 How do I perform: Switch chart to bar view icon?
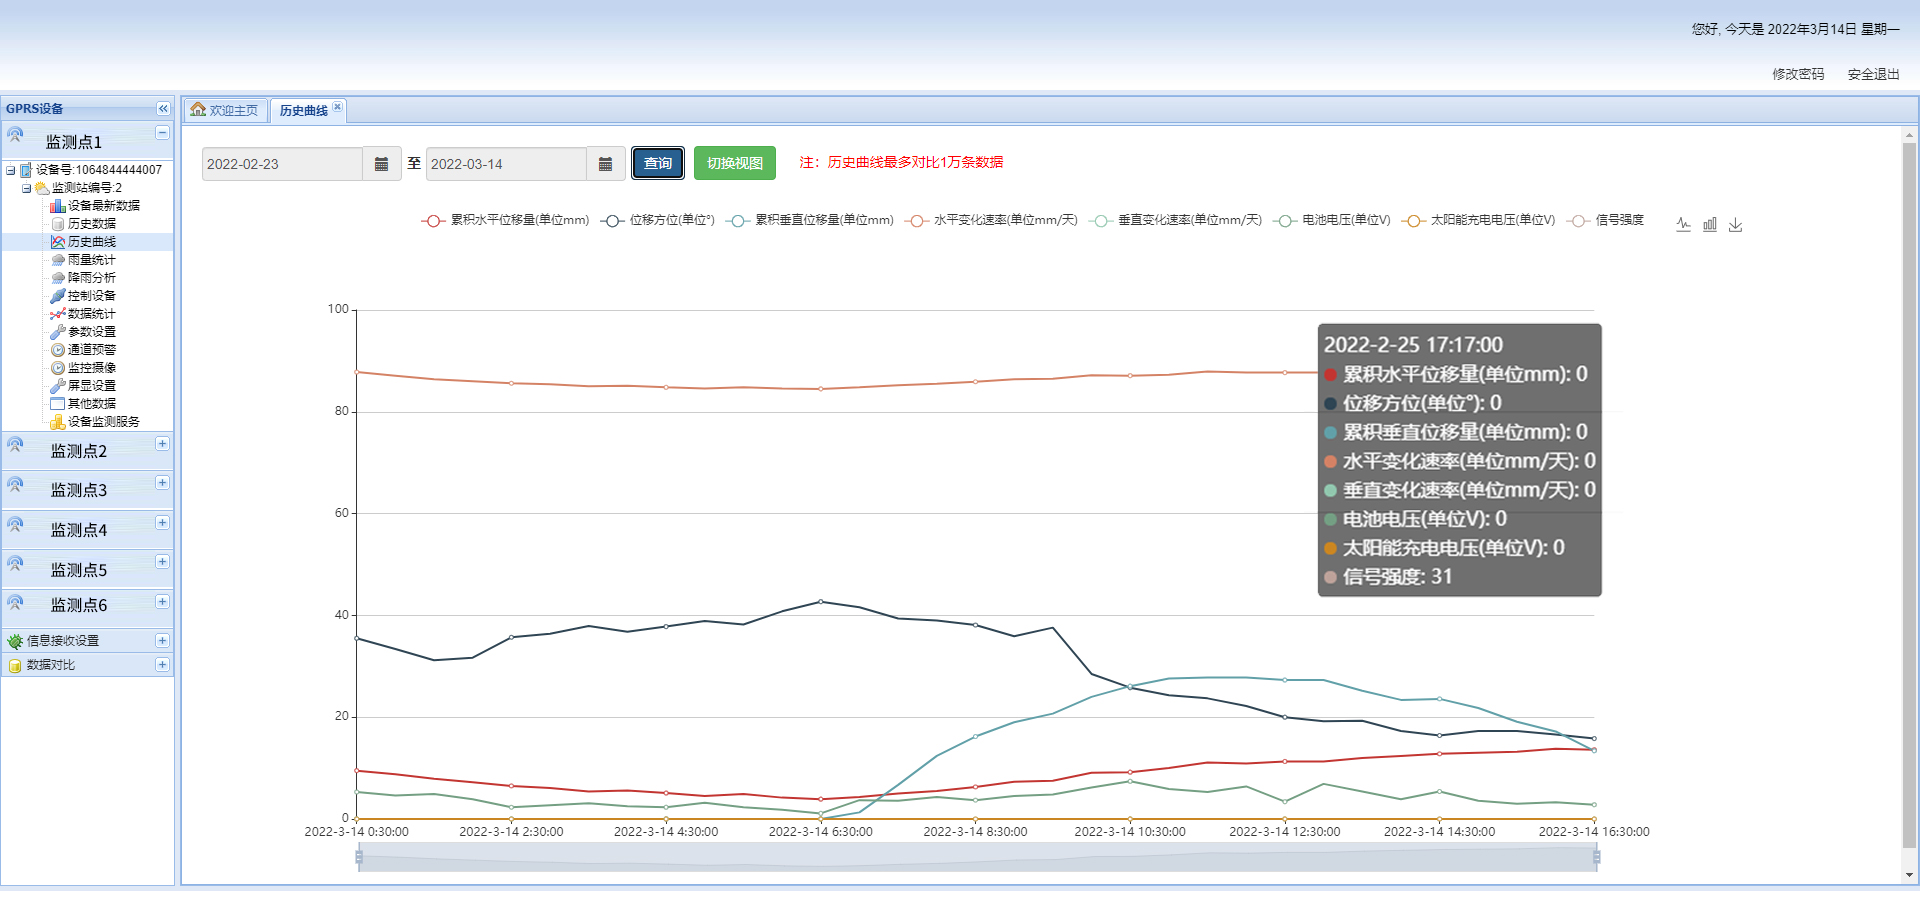coord(1710,225)
